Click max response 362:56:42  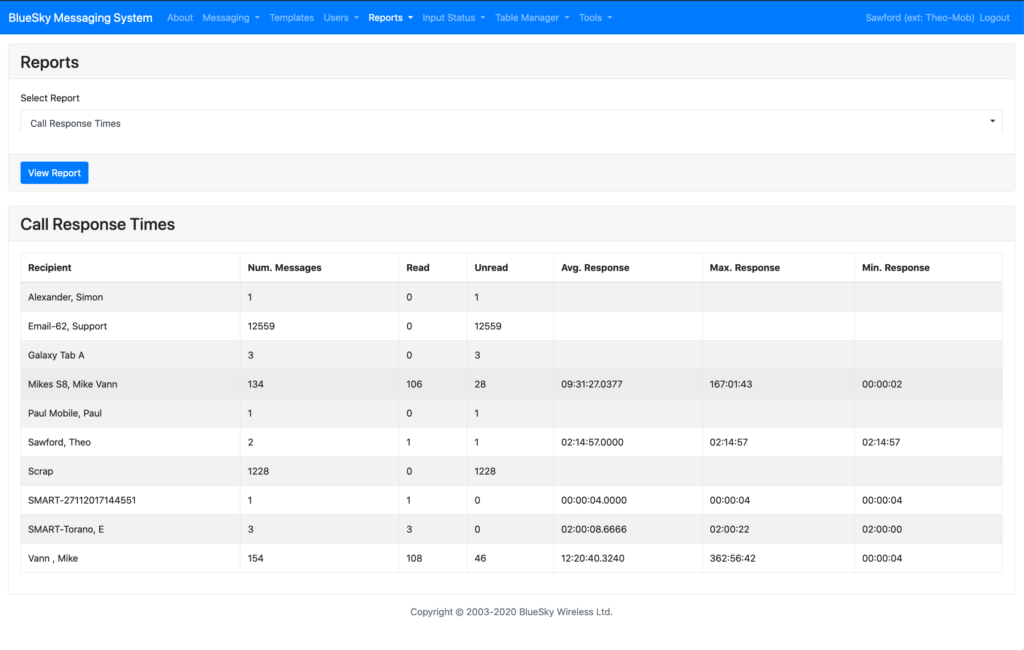[733, 559]
